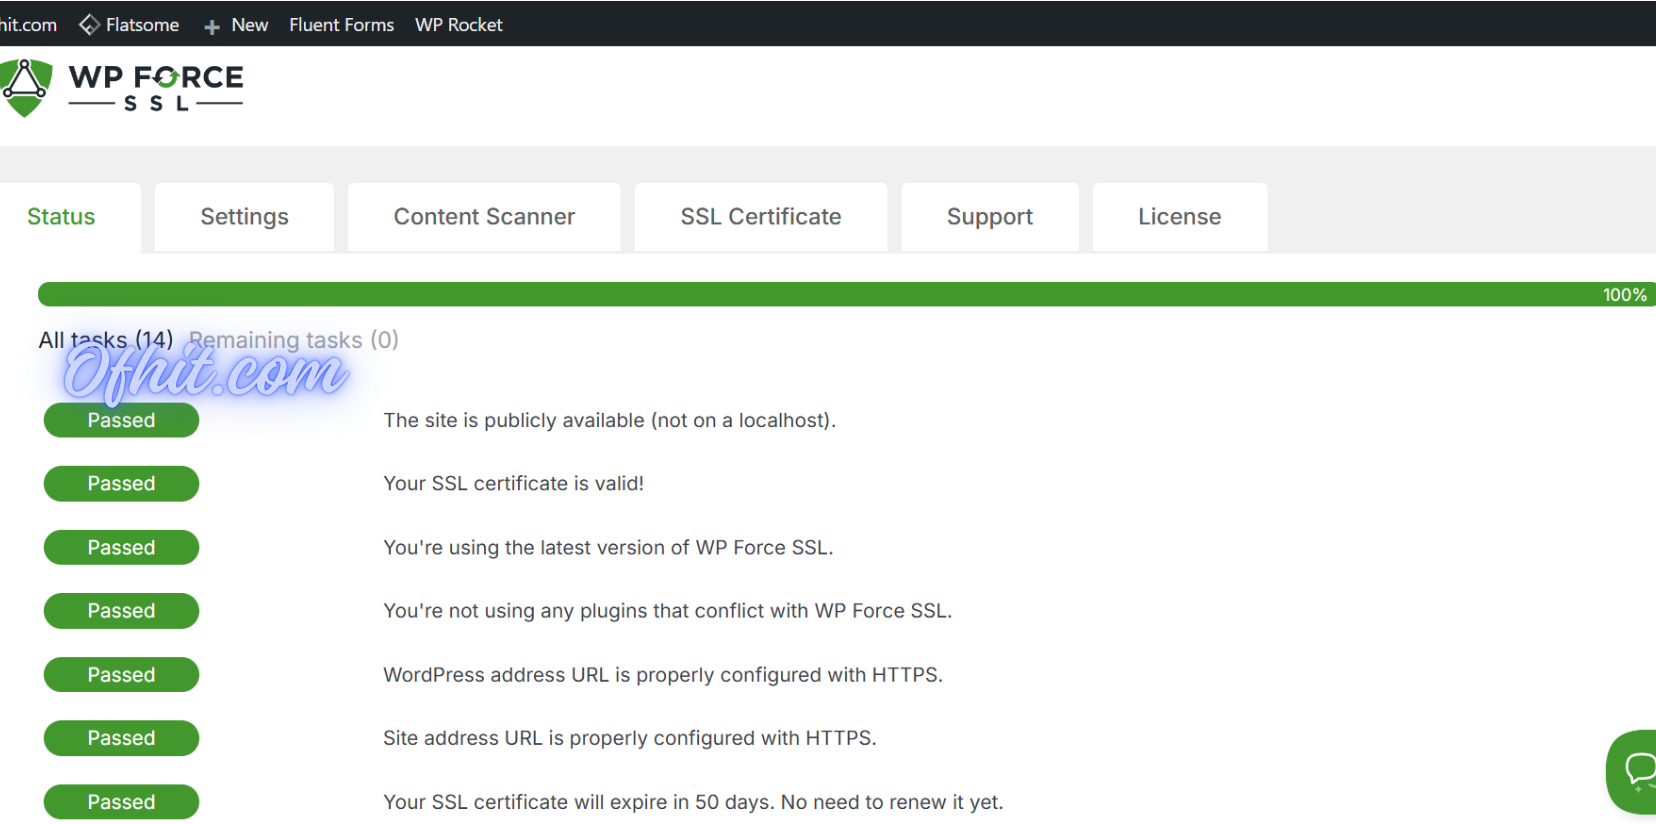Click the plus icon beside New
This screenshot has width=1656, height=824.
(212, 27)
